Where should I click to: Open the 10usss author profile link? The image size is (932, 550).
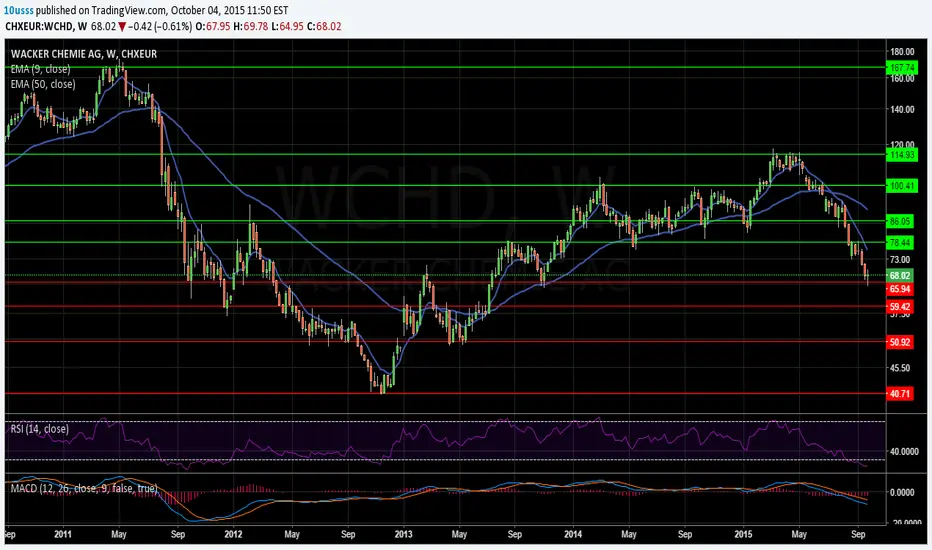[x=18, y=10]
